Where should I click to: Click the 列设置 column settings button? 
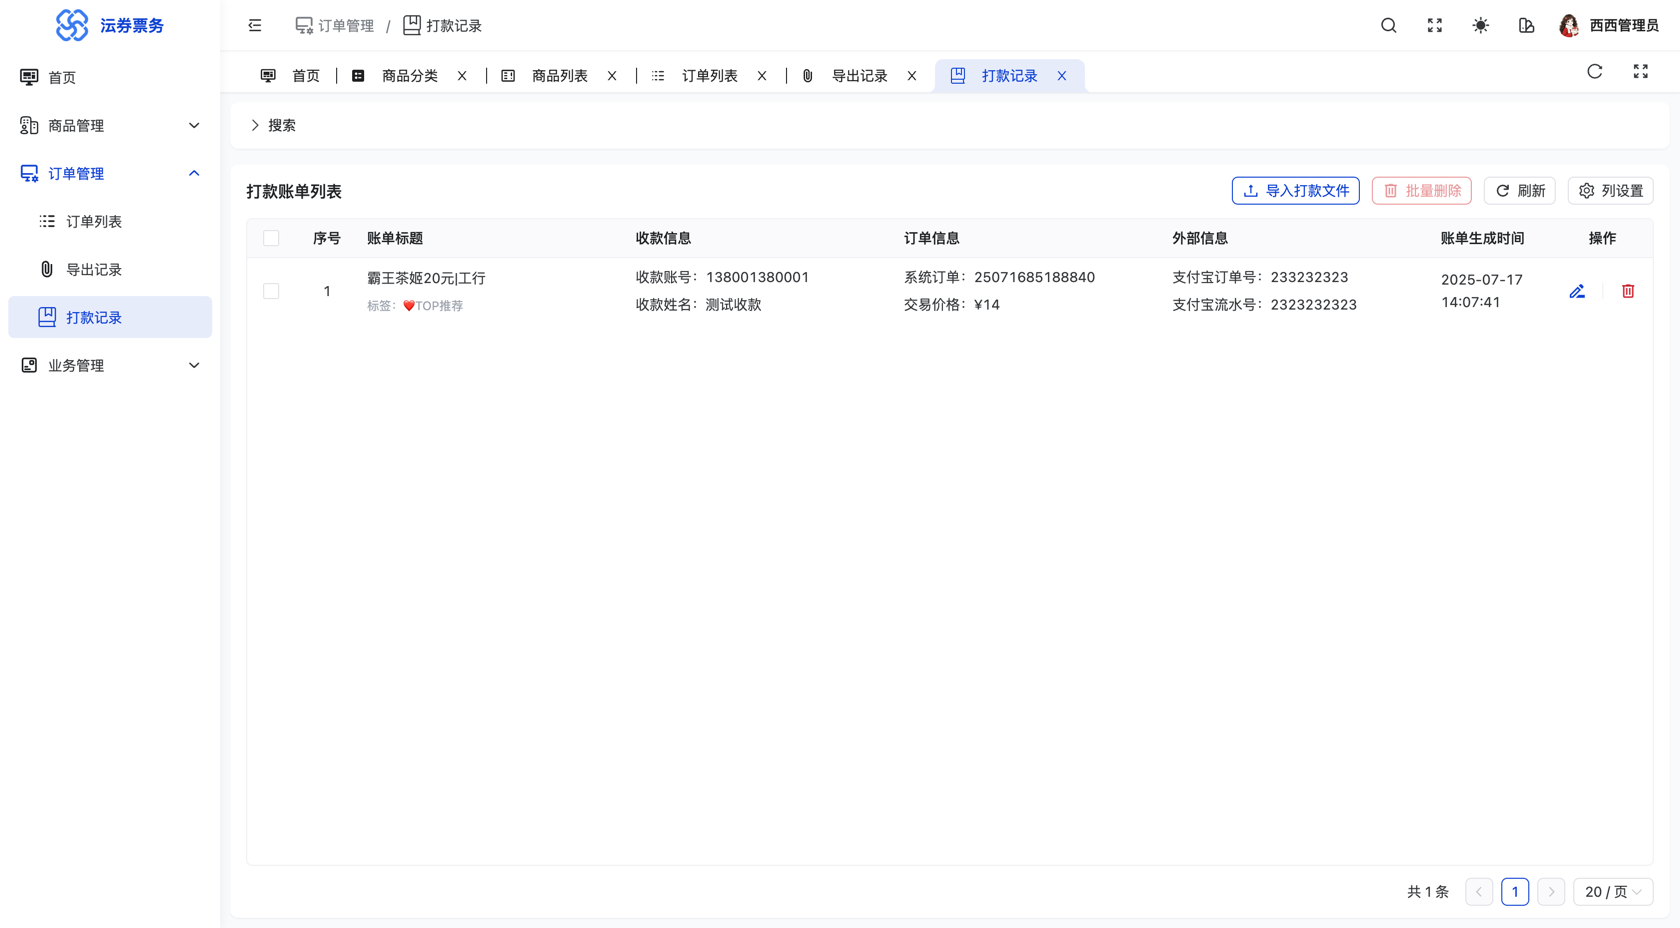(1610, 191)
